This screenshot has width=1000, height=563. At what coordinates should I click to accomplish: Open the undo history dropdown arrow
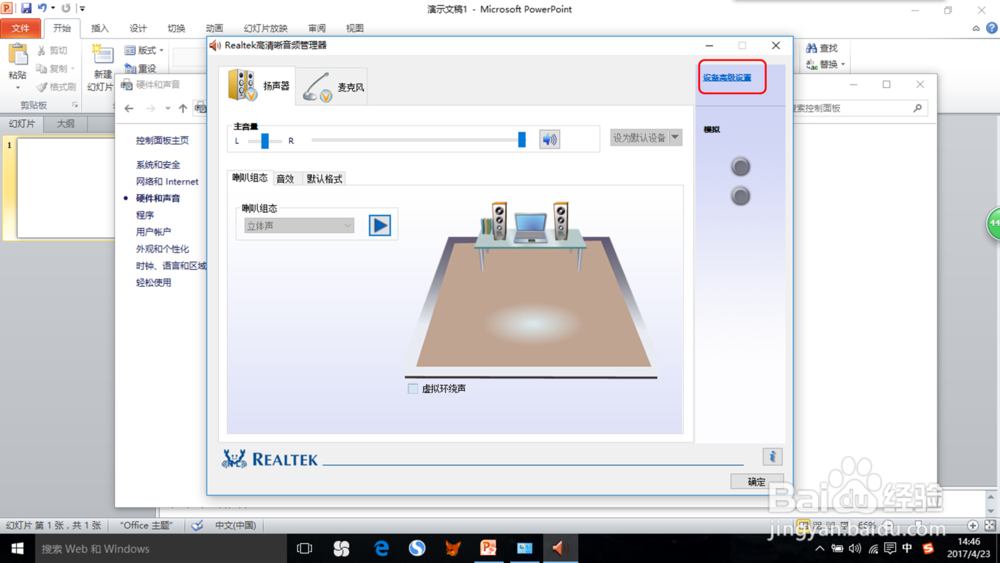click(53, 8)
